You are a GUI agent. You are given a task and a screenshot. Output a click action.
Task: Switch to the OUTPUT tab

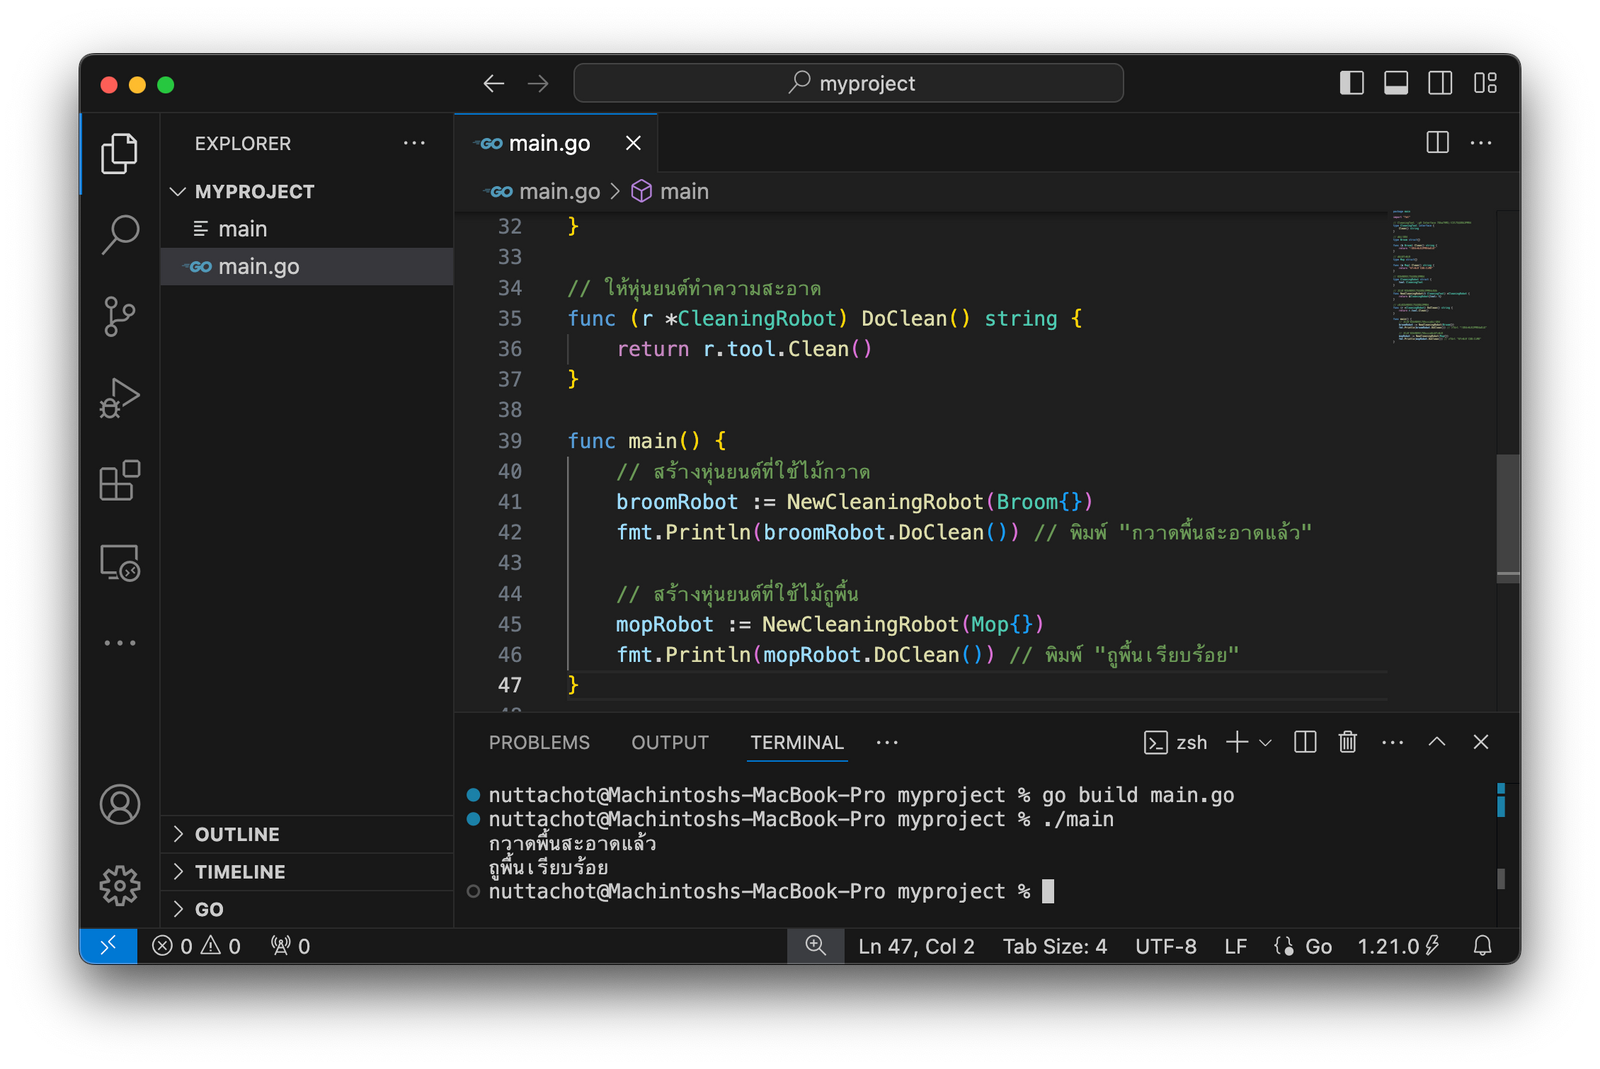click(669, 742)
